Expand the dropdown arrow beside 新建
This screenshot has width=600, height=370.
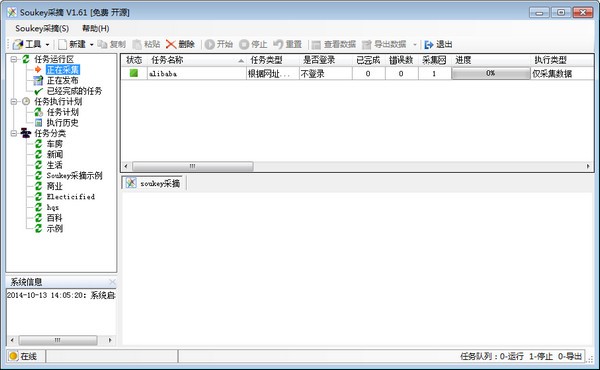92,45
